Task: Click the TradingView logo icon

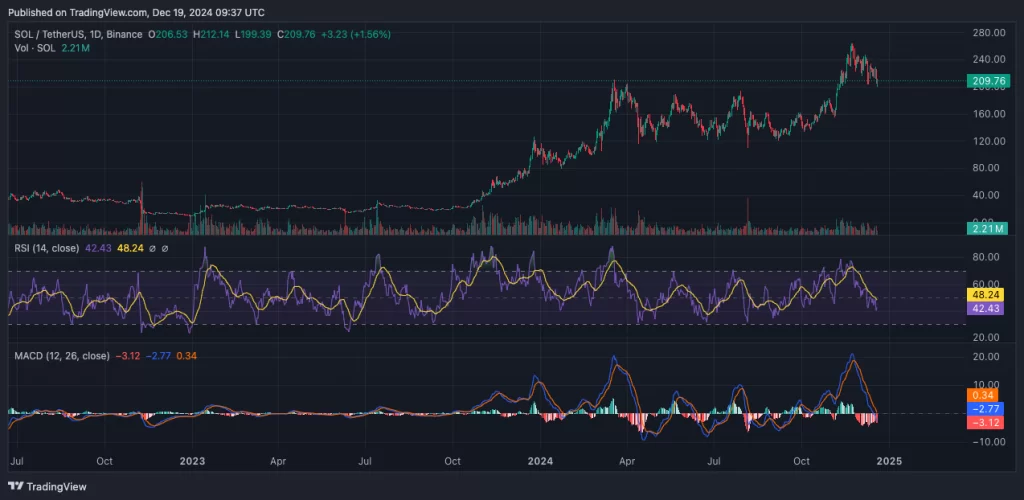Action: click(15, 486)
